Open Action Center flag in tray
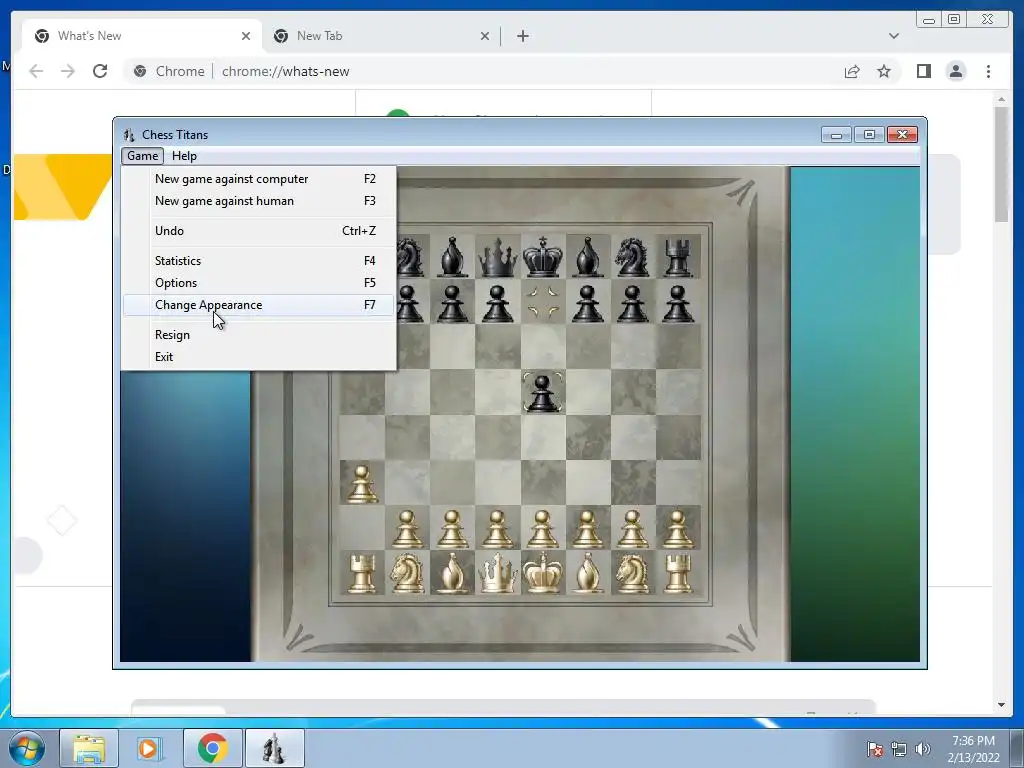 [875, 749]
